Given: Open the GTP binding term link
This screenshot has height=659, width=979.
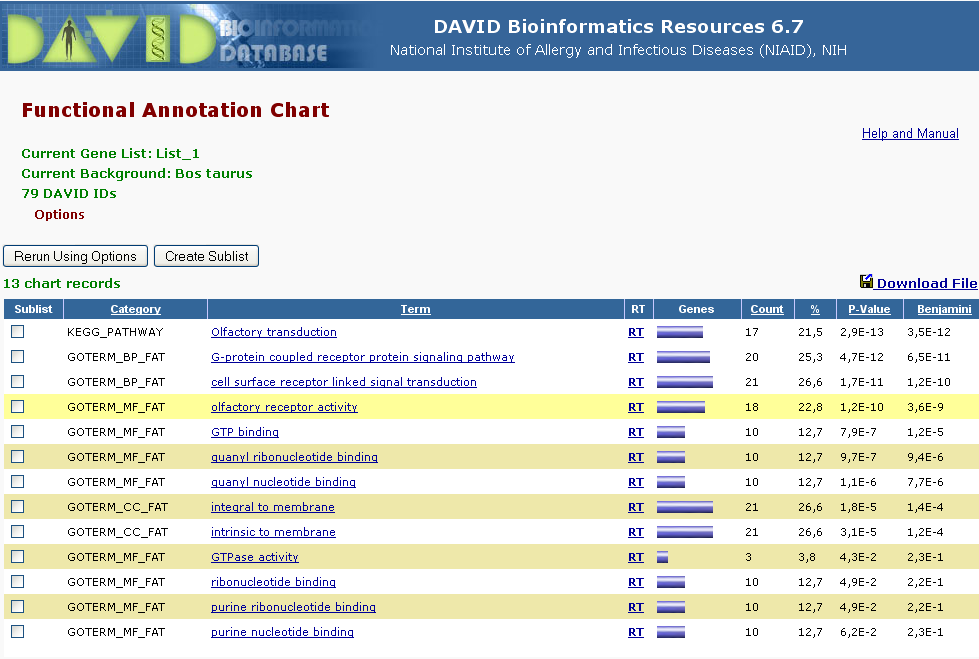Looking at the screenshot, I should click(245, 432).
